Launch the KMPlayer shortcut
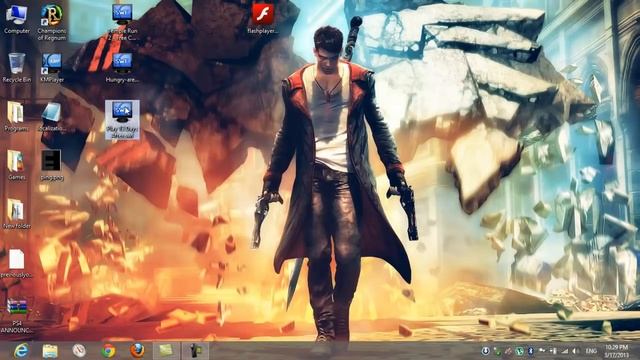640x360 pixels. [52, 68]
